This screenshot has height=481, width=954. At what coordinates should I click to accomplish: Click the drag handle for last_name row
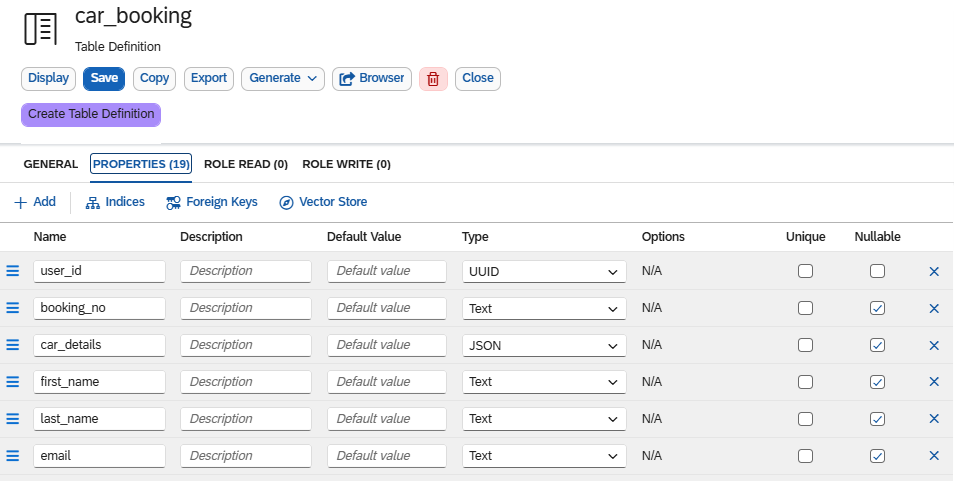point(13,419)
